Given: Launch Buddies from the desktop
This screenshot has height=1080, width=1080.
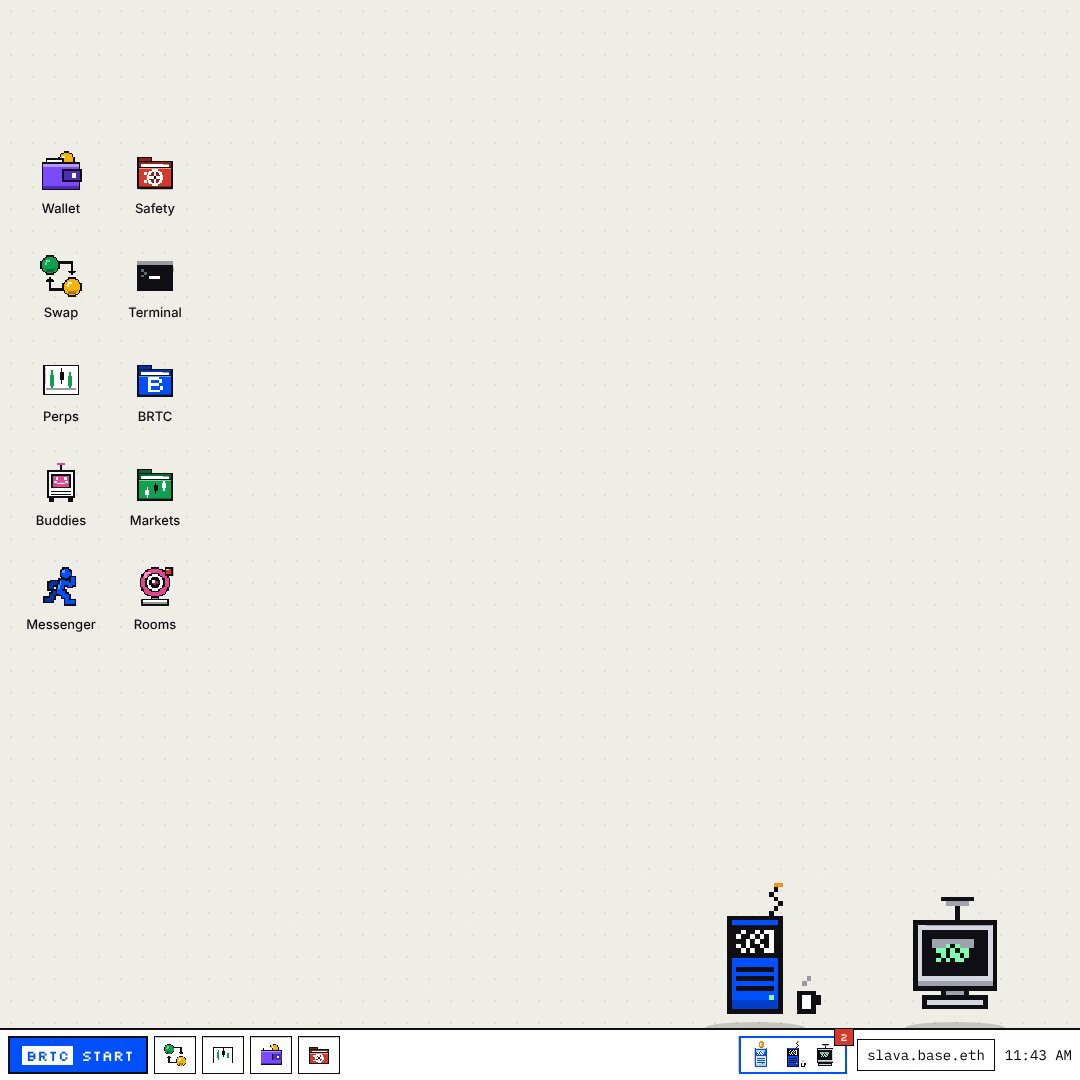Looking at the screenshot, I should [61, 482].
